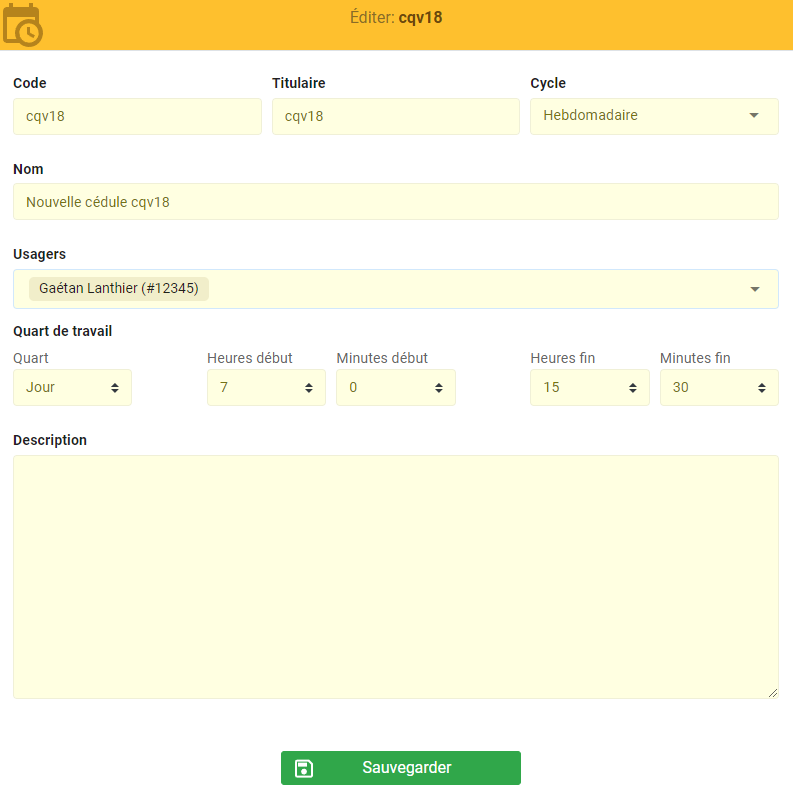This screenshot has height=797, width=793.
Task: Click the Quart de travail section label
Action: (x=63, y=331)
